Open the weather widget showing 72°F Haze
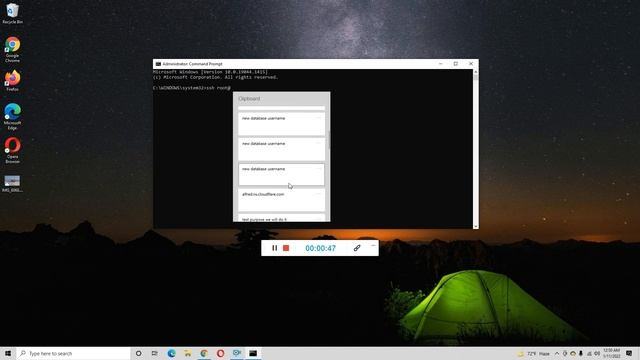The height and width of the screenshot is (360, 640). (534, 353)
